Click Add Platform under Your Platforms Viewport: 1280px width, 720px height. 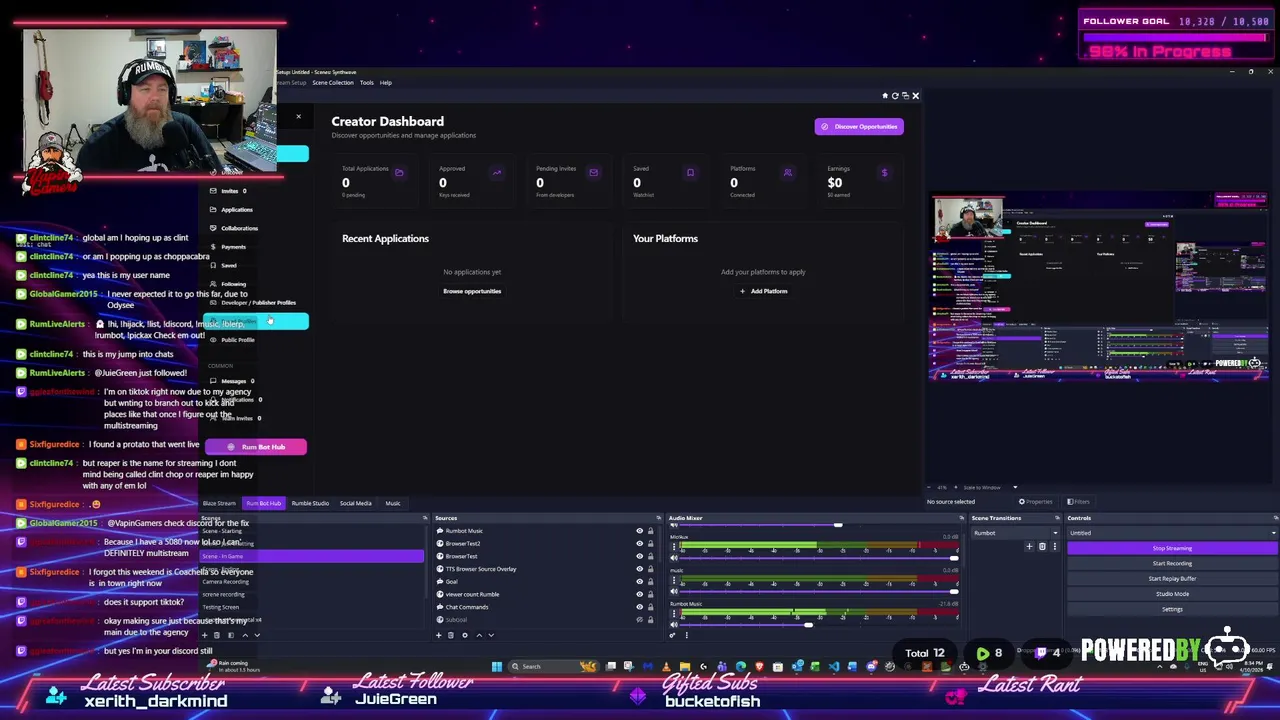click(763, 291)
